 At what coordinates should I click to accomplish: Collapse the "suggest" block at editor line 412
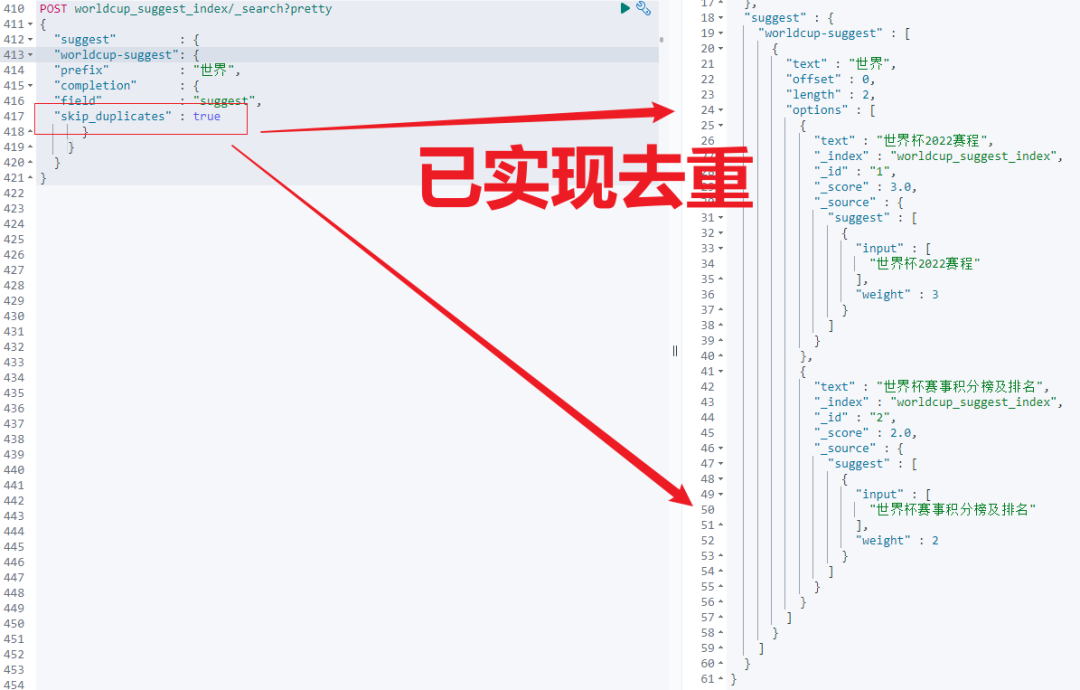click(x=30, y=39)
